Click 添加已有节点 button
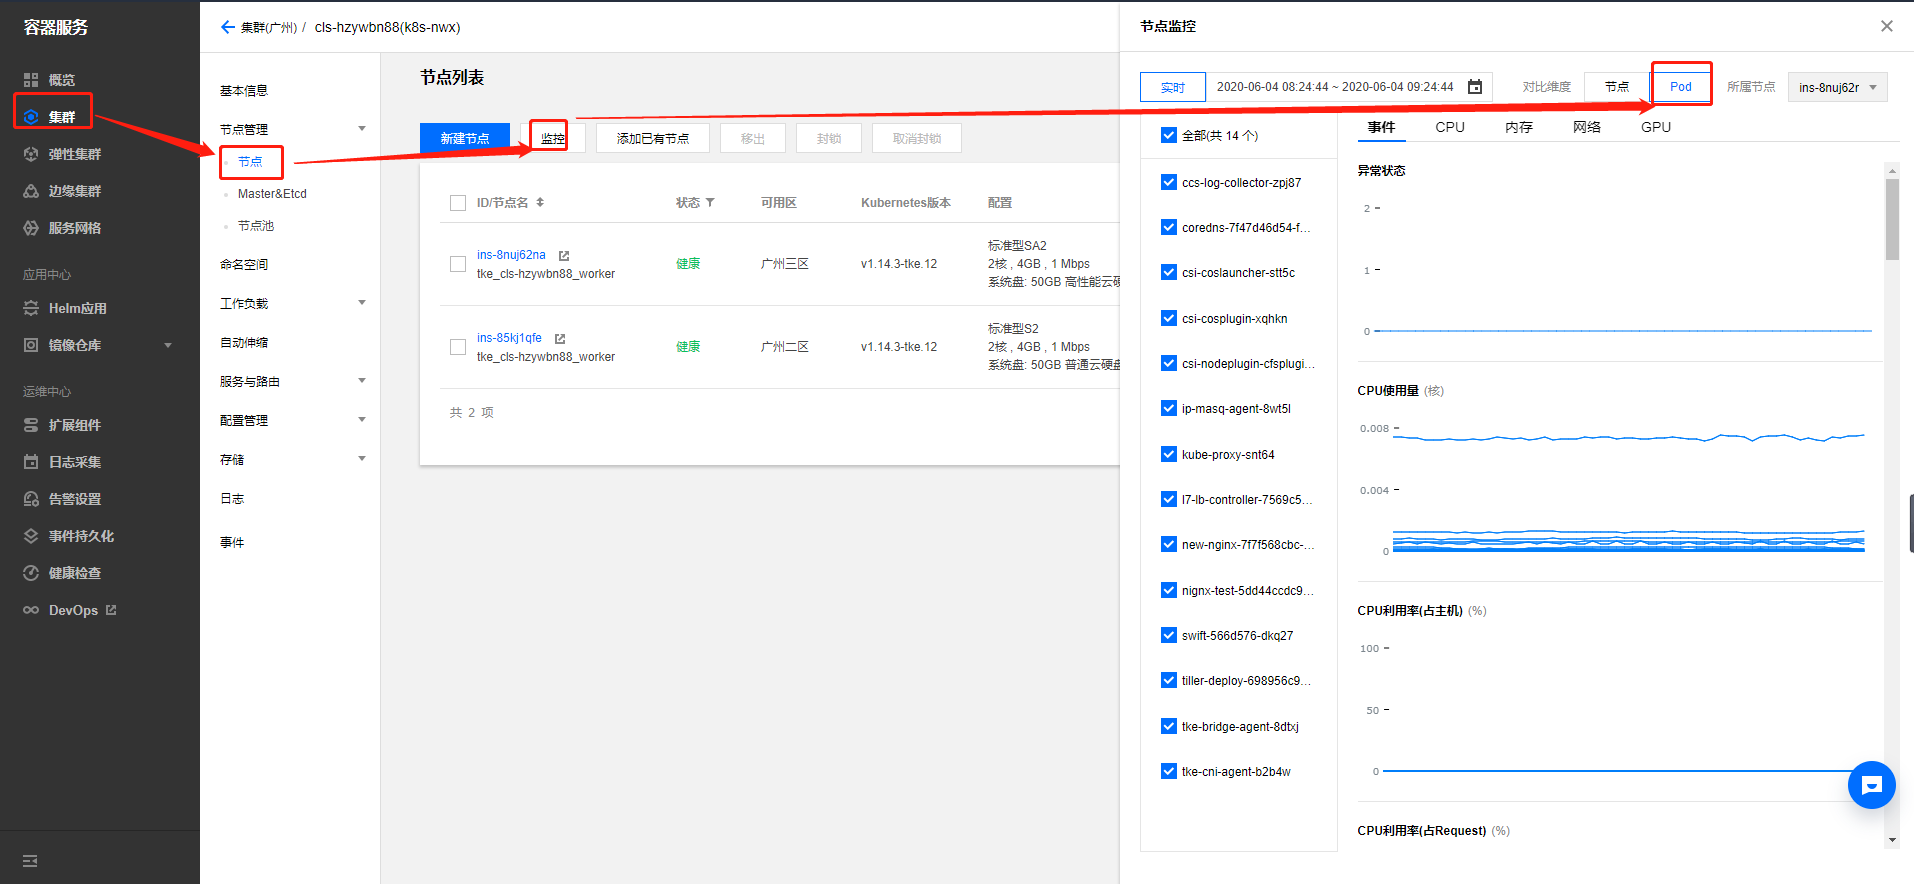1914x884 pixels. 653,138
